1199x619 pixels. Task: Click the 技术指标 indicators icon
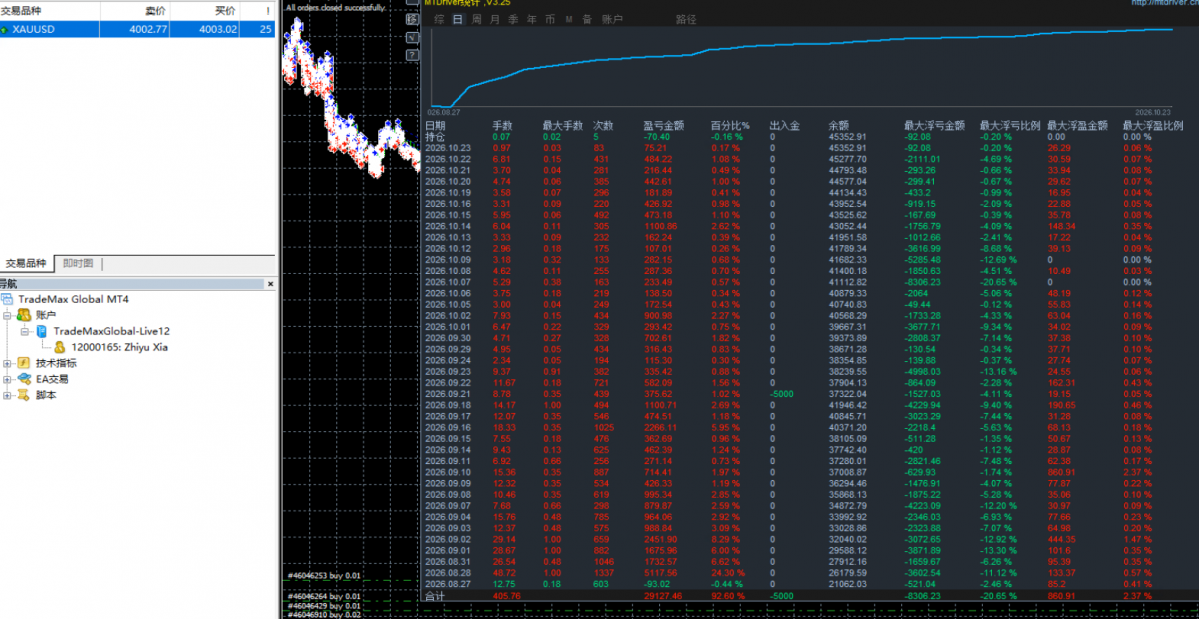tap(24, 363)
